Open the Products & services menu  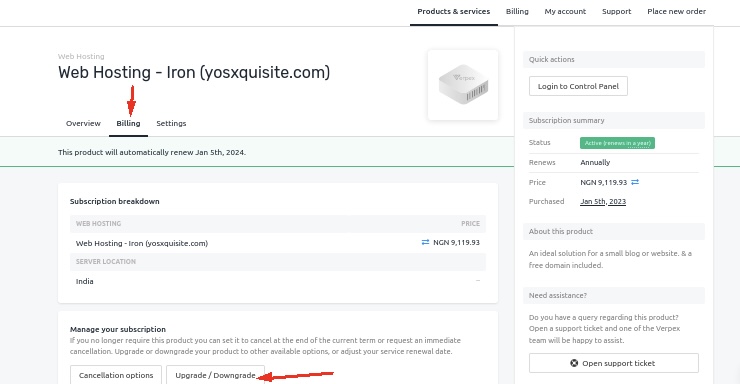pyautogui.click(x=454, y=11)
